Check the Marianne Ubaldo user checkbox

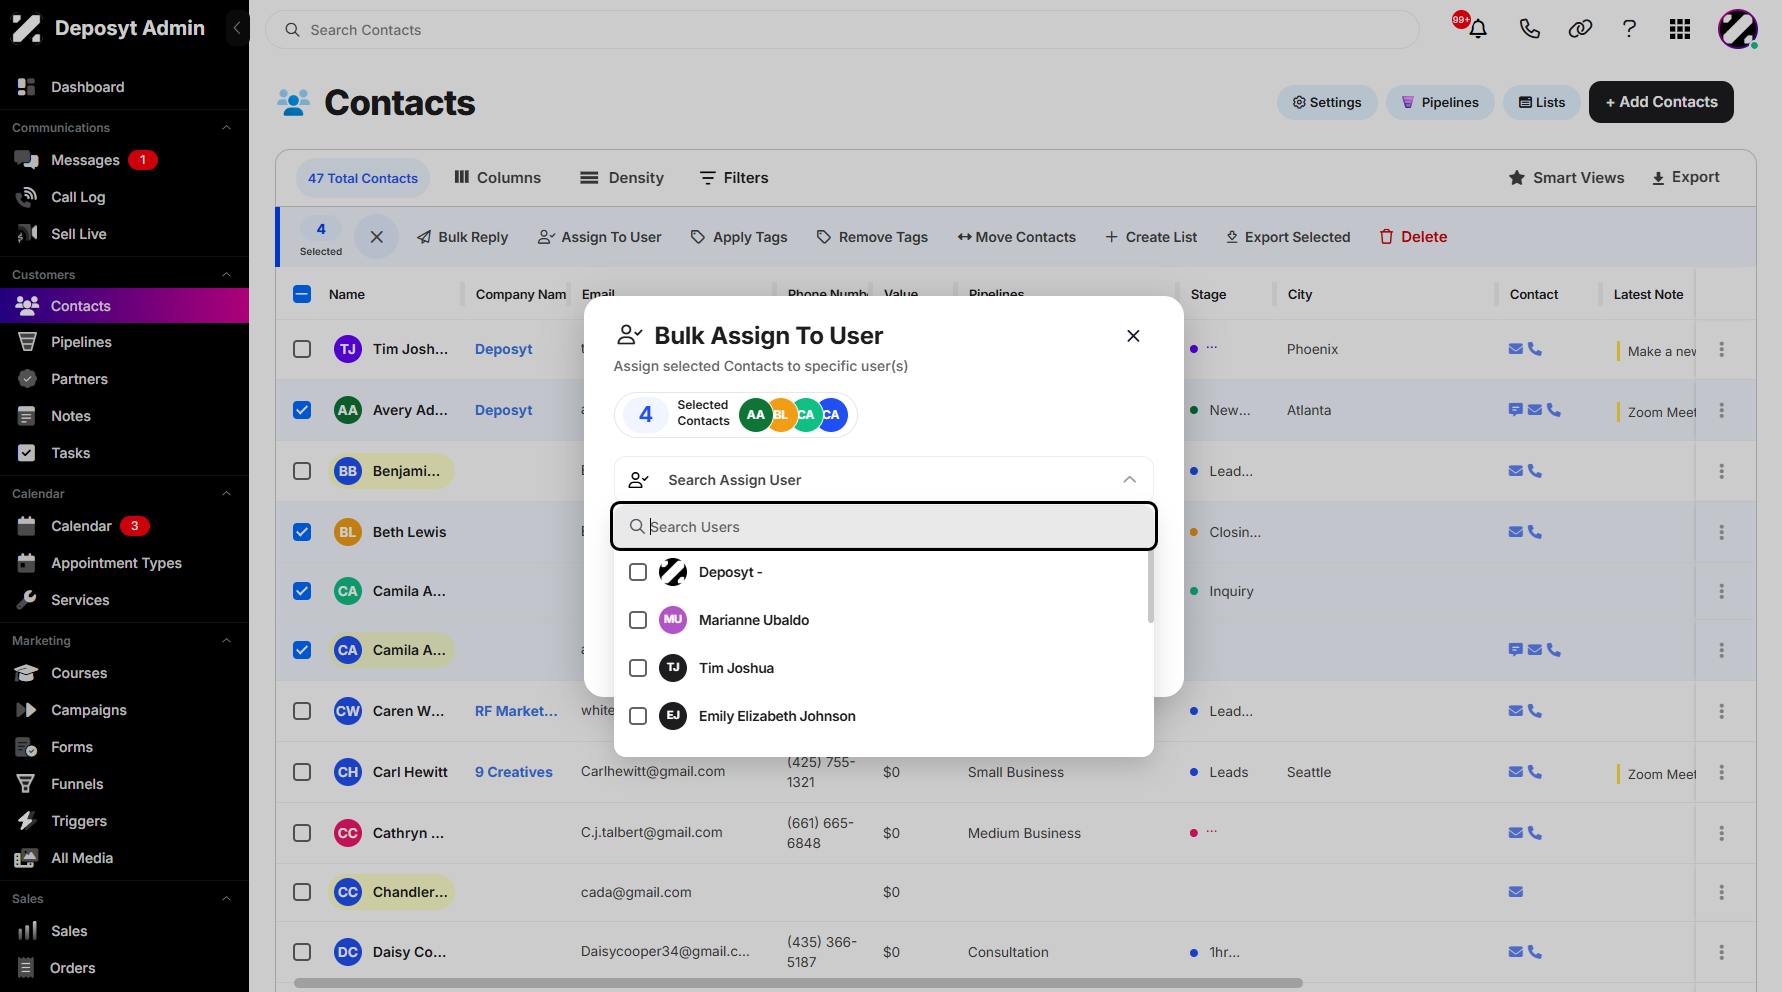(x=638, y=620)
